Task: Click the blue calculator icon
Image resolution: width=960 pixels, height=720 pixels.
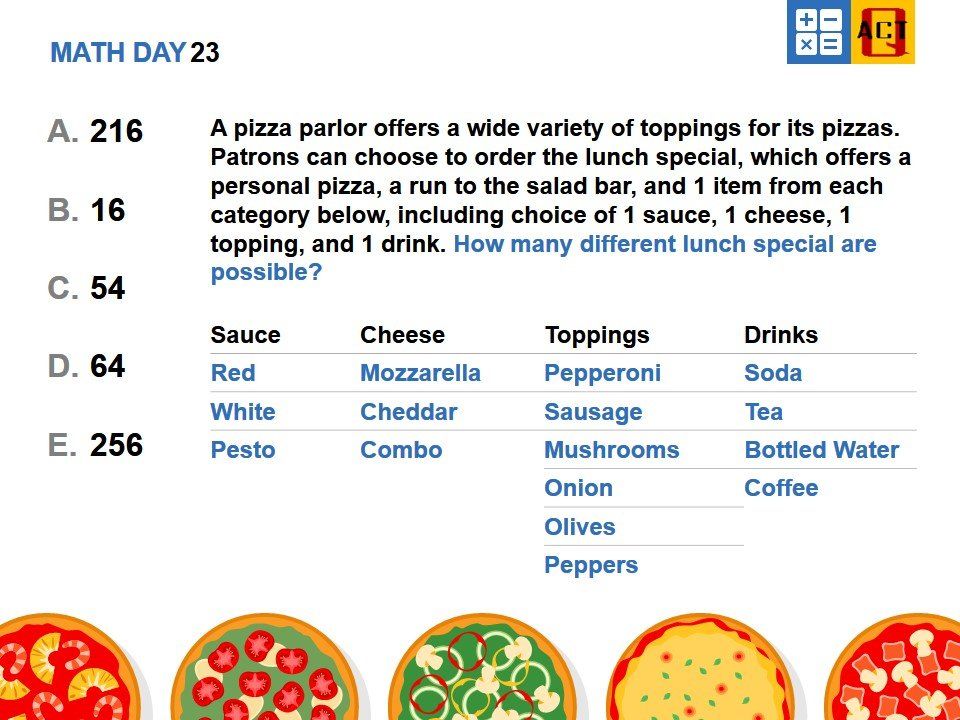Action: (819, 32)
